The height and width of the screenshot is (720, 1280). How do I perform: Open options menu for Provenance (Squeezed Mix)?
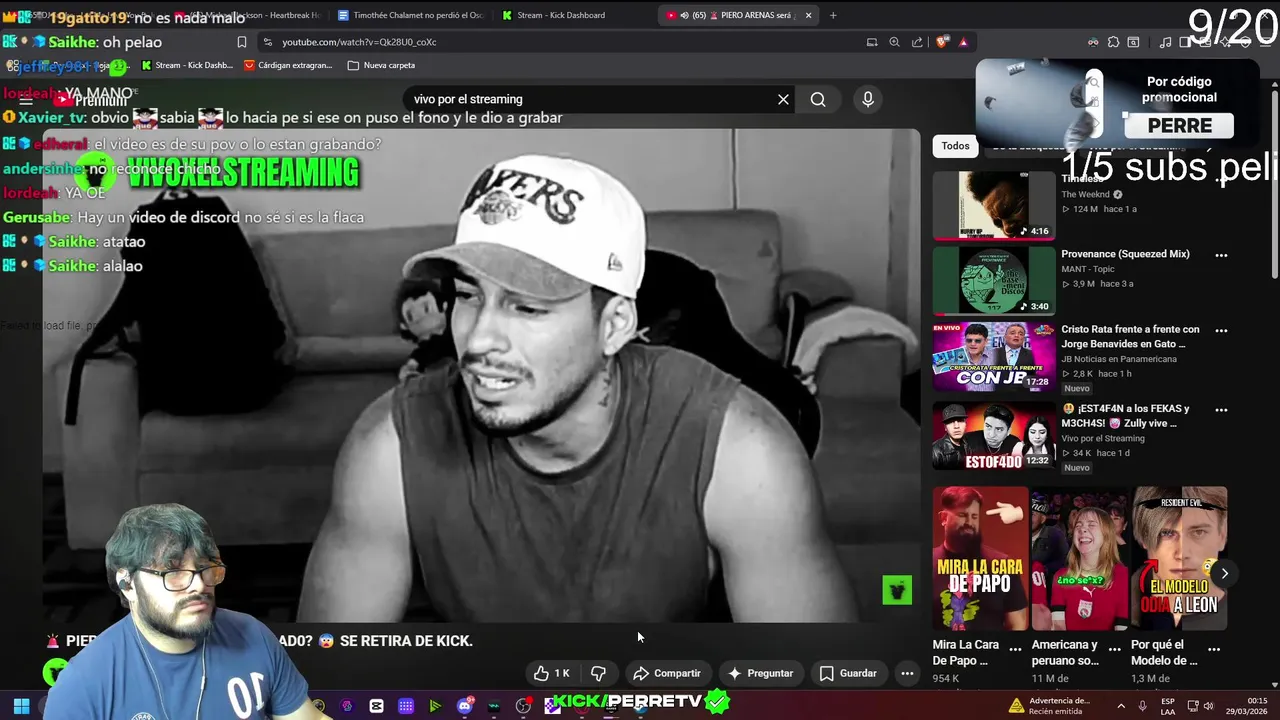click(x=1221, y=255)
